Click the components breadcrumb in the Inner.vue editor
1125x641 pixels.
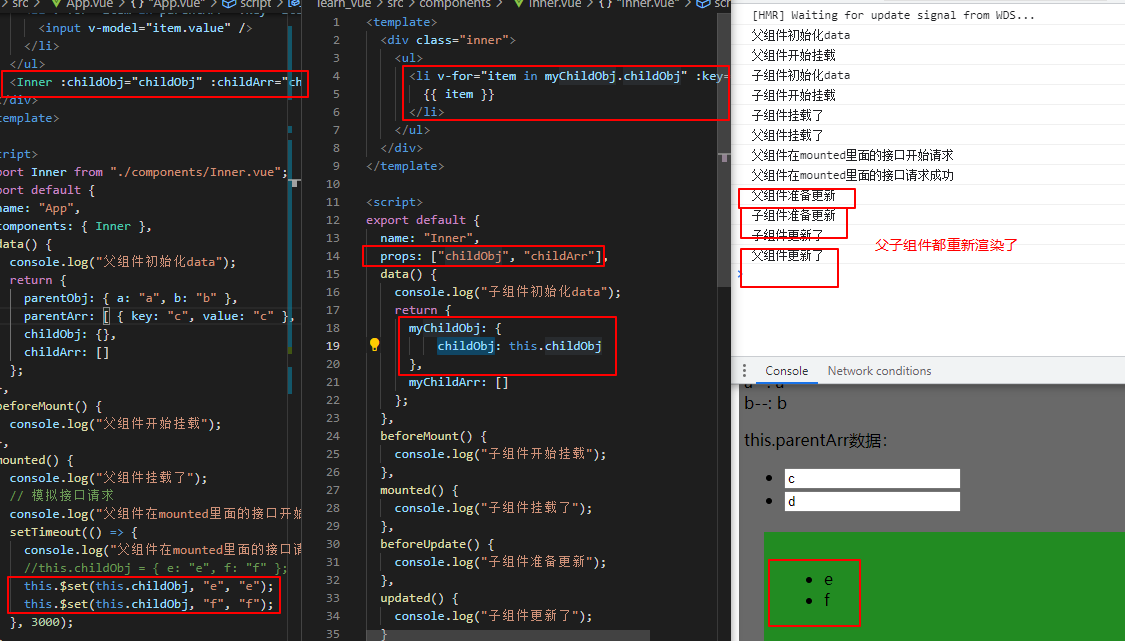point(455,4)
